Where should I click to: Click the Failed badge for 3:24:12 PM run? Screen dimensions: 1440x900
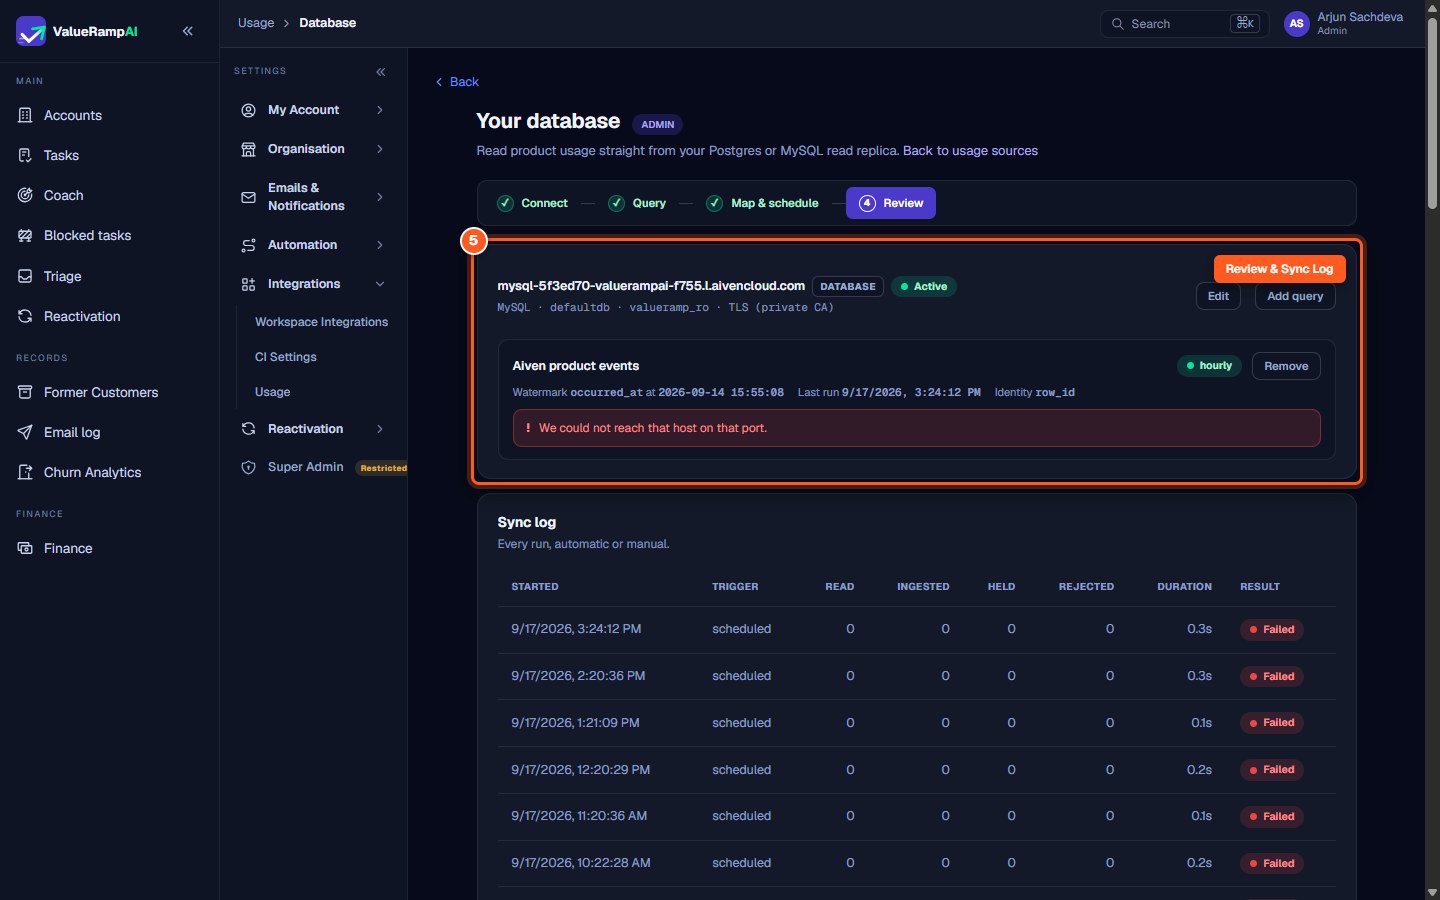click(x=1272, y=630)
